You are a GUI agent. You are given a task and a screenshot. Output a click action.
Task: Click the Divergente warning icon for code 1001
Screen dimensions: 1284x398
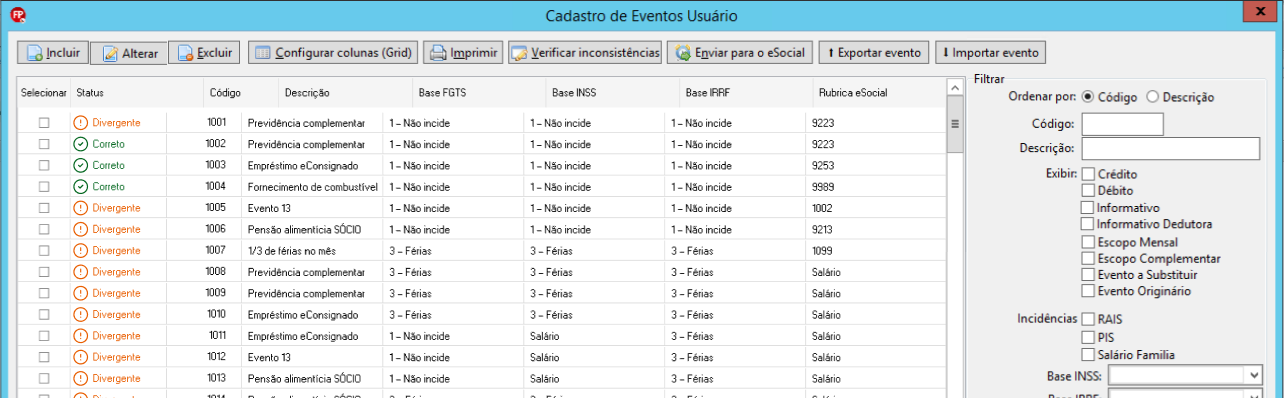click(x=80, y=122)
